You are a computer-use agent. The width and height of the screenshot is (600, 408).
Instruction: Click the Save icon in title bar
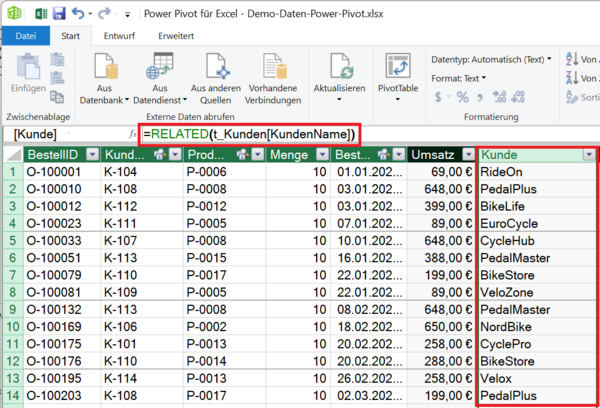pyautogui.click(x=59, y=15)
